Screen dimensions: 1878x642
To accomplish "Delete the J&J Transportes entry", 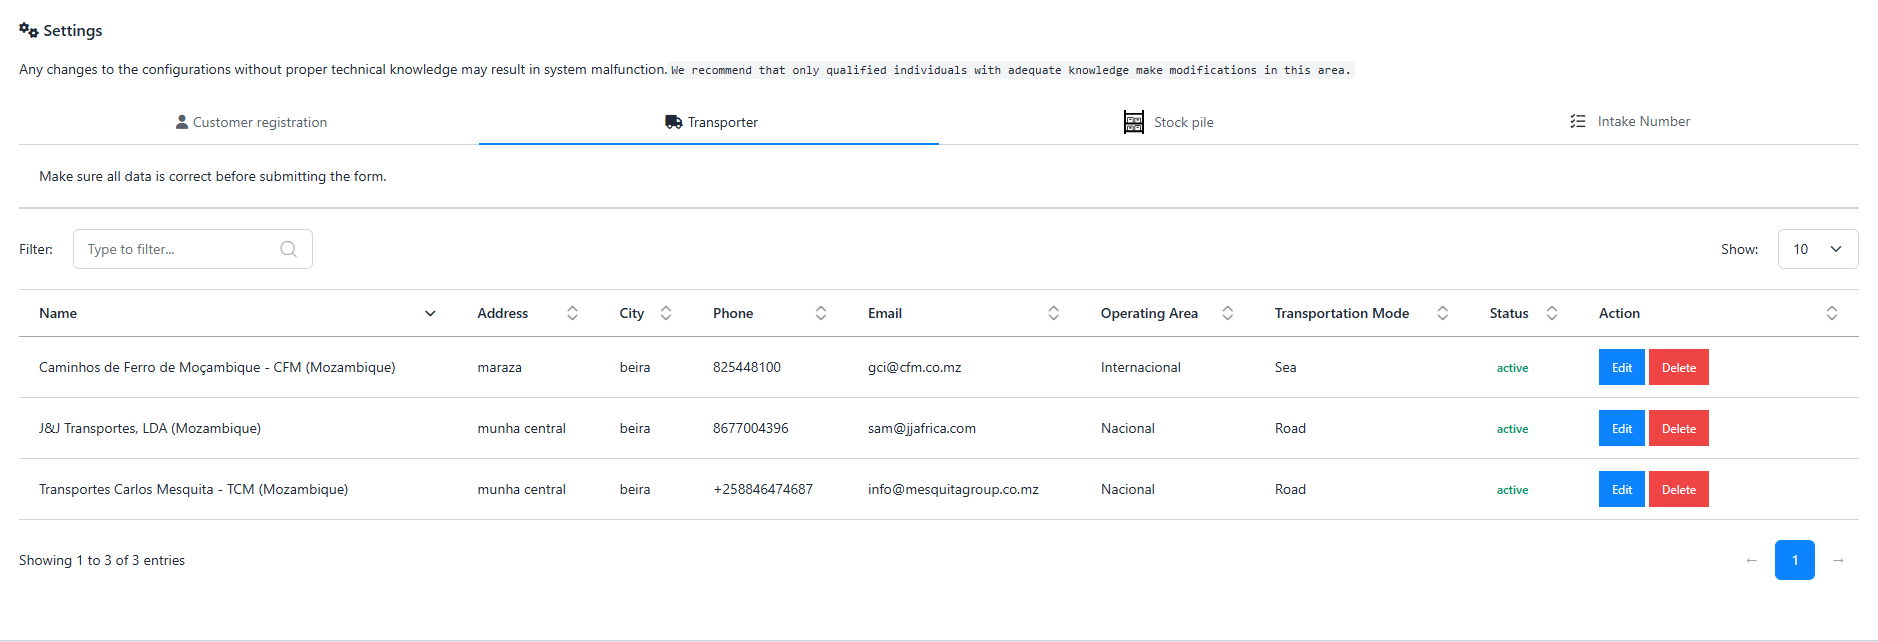I will tap(1678, 428).
